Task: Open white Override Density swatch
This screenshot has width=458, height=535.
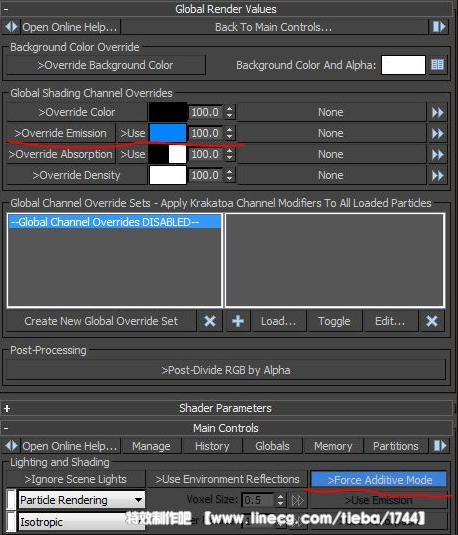Action: point(168,175)
